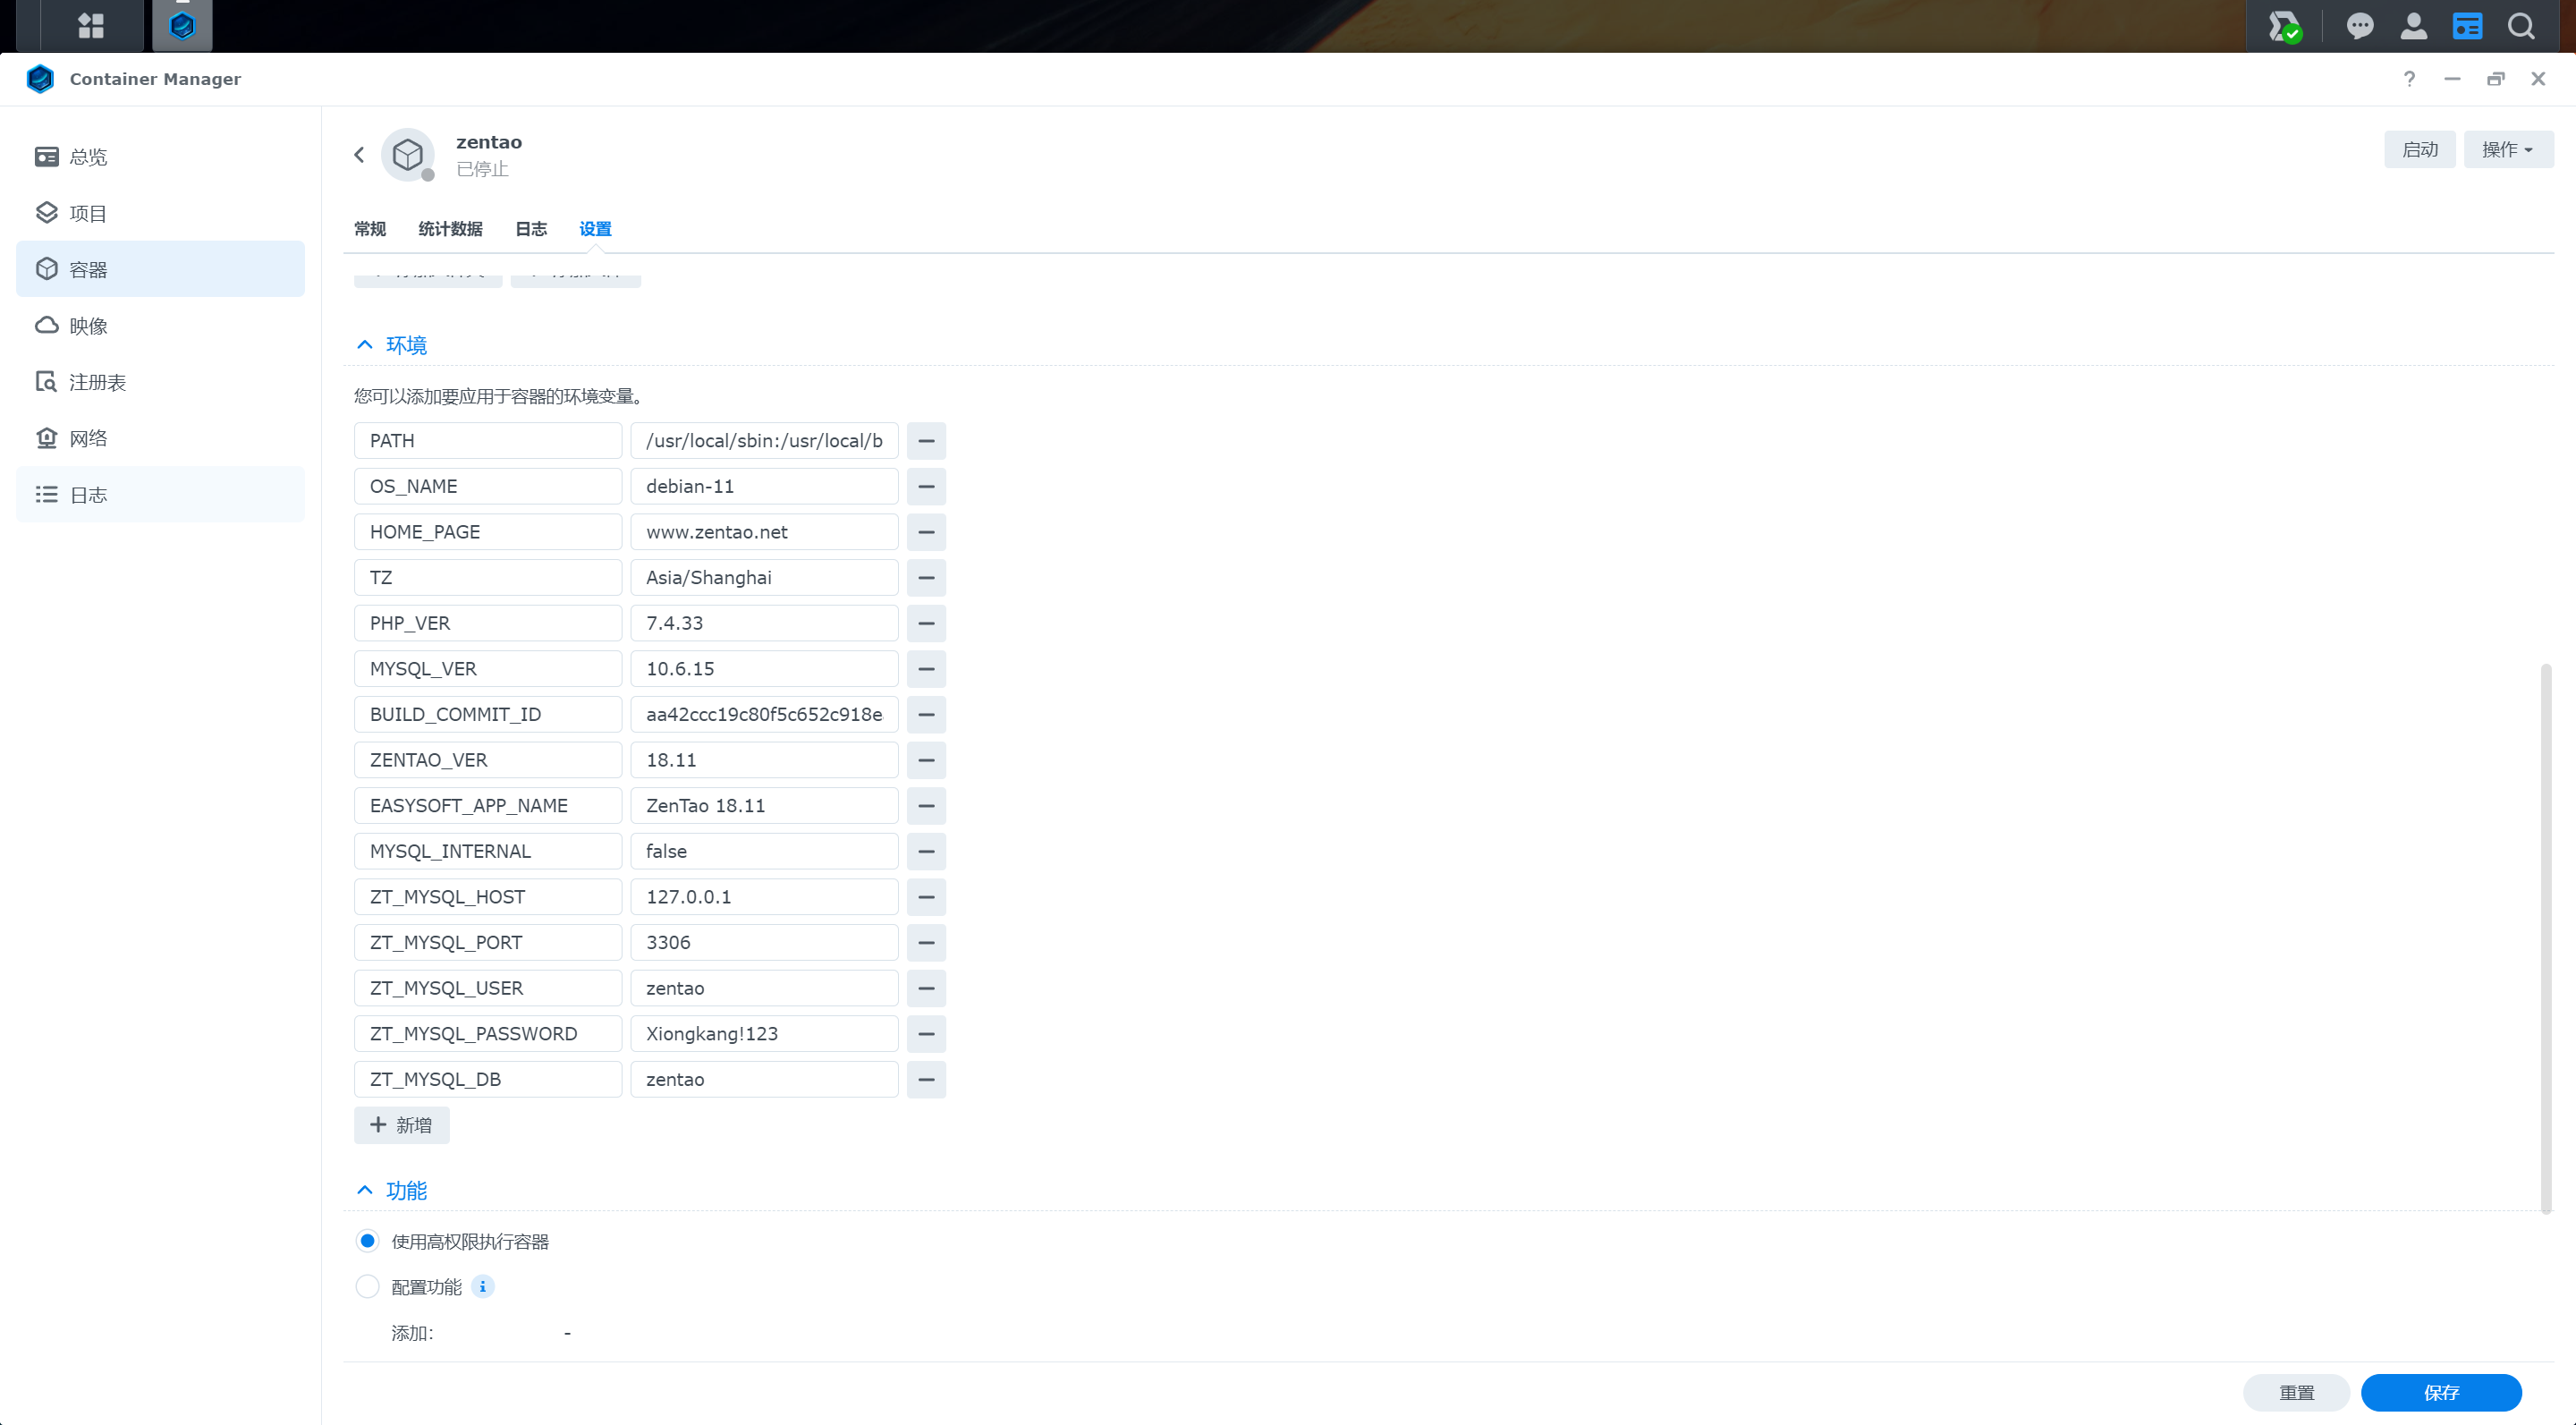
Task: Add a new variable with 新增 button
Action: [401, 1125]
